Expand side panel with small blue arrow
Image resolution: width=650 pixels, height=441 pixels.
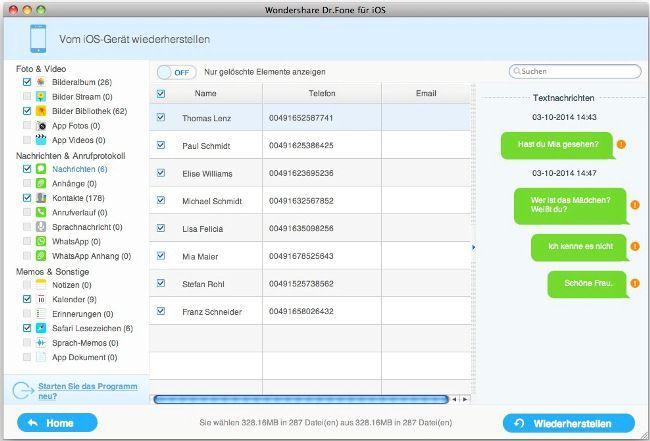(x=473, y=247)
